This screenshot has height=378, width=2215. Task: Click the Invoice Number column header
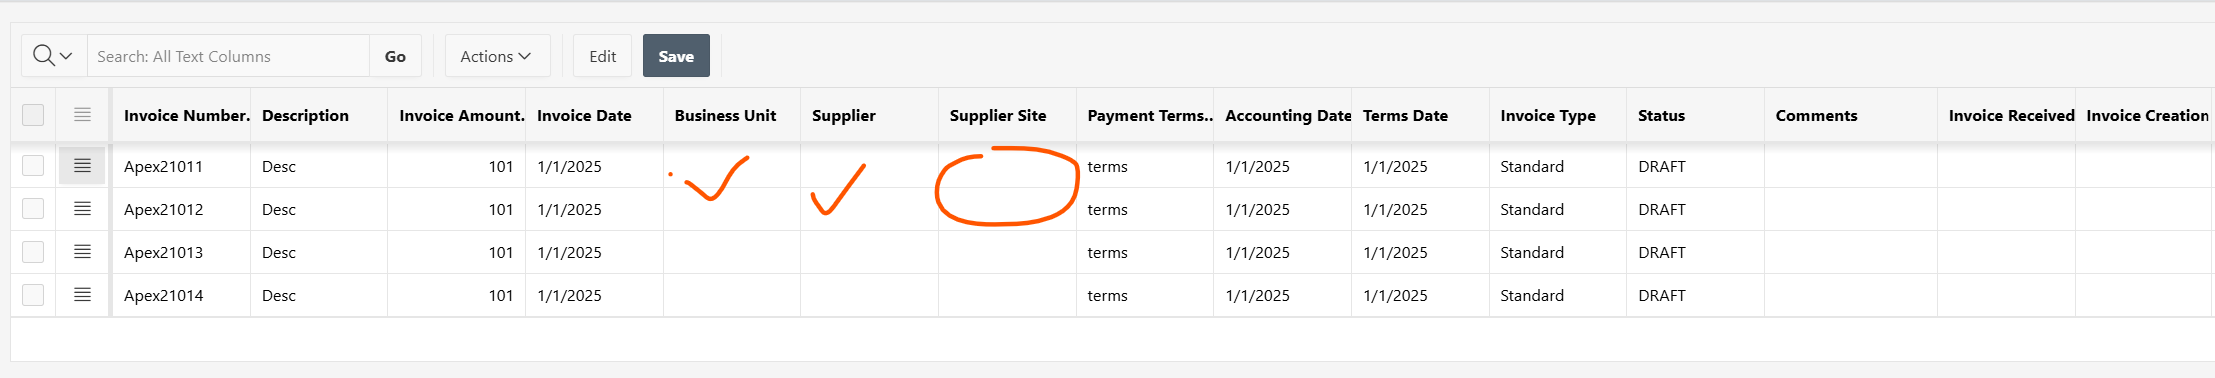click(x=186, y=115)
